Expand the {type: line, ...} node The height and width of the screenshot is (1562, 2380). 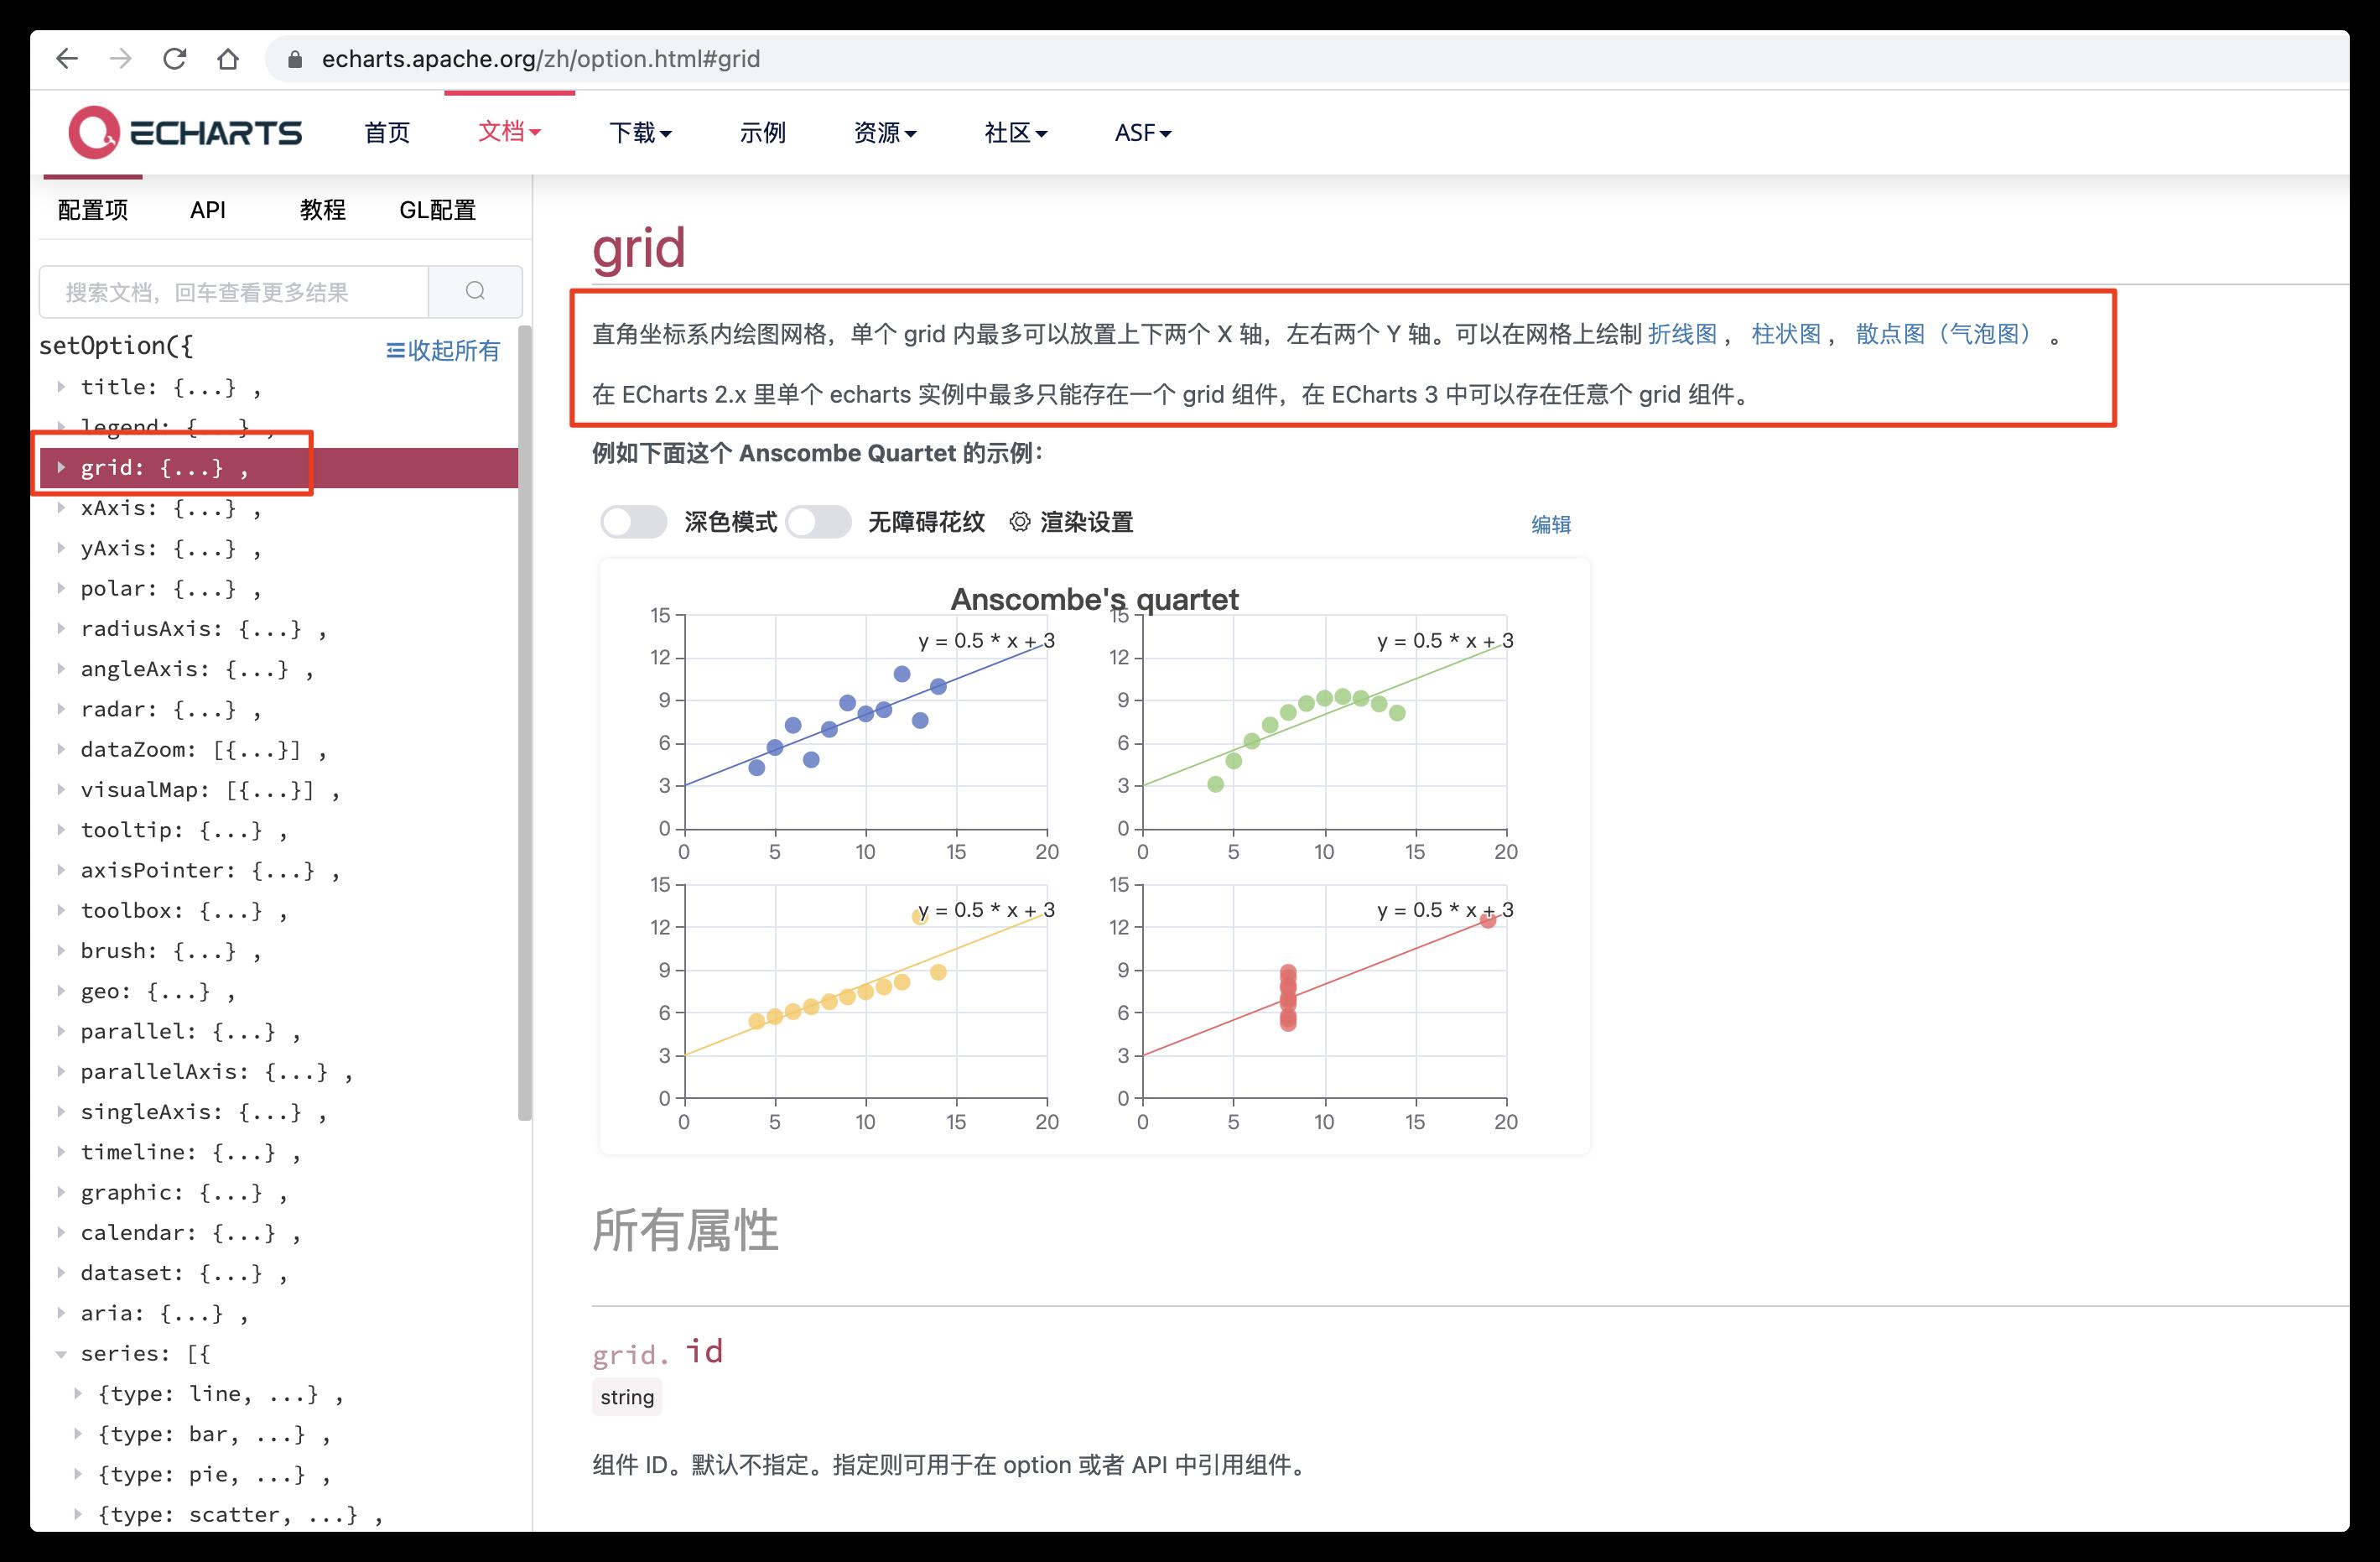[x=78, y=1393]
